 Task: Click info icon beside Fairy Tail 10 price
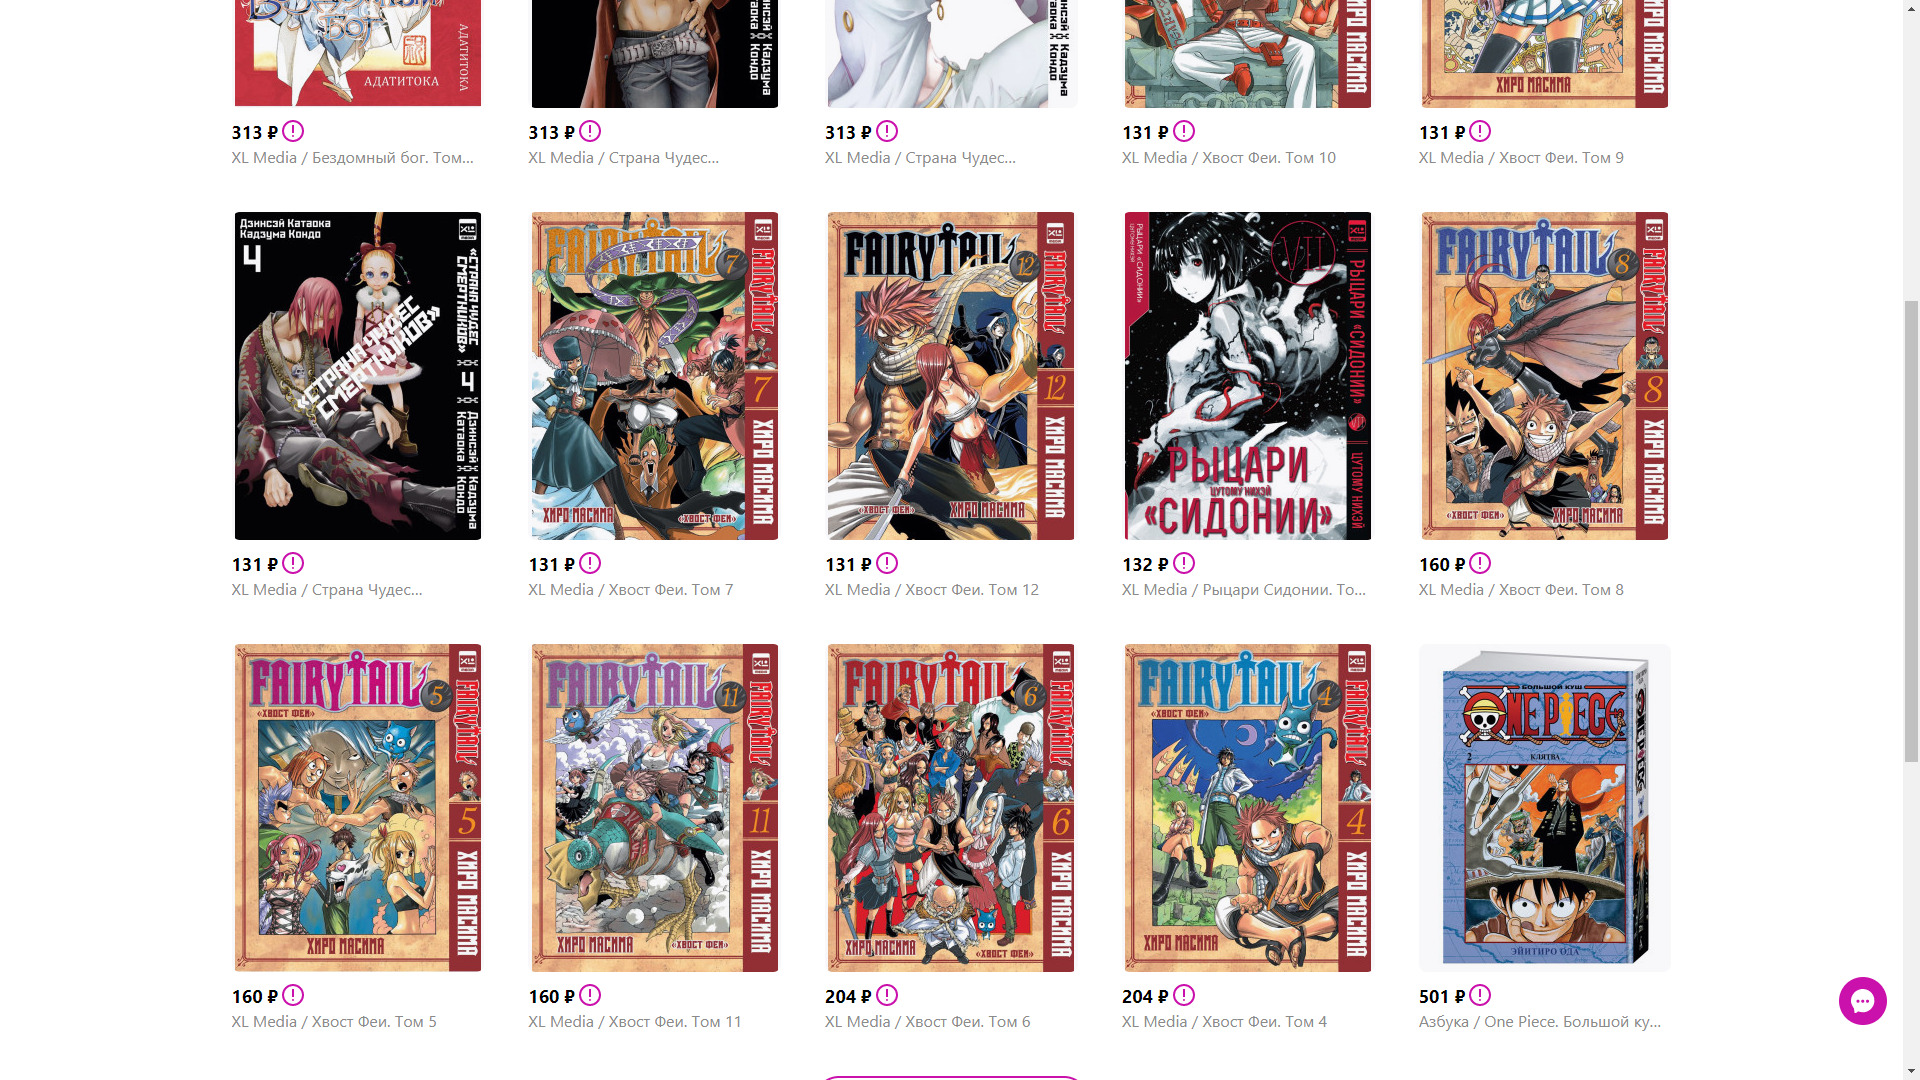(1184, 131)
